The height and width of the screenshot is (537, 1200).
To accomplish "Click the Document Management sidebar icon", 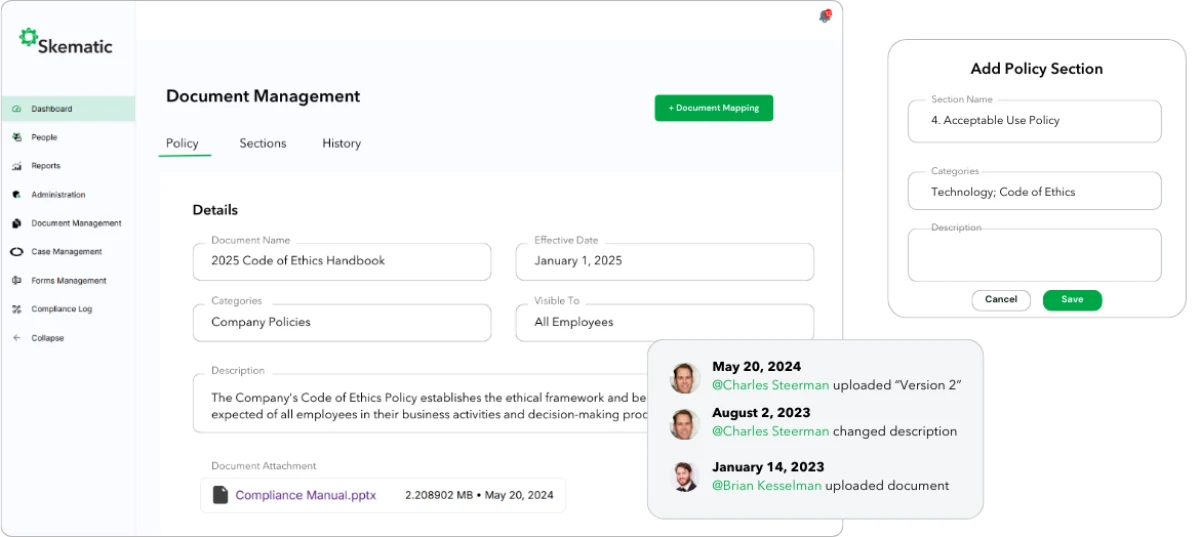I will (x=17, y=224).
